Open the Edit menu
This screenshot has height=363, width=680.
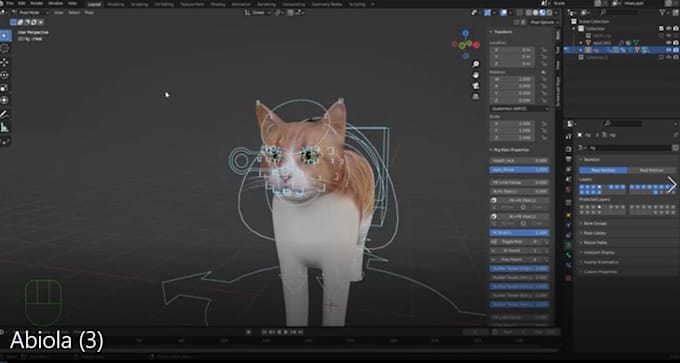click(22, 3)
